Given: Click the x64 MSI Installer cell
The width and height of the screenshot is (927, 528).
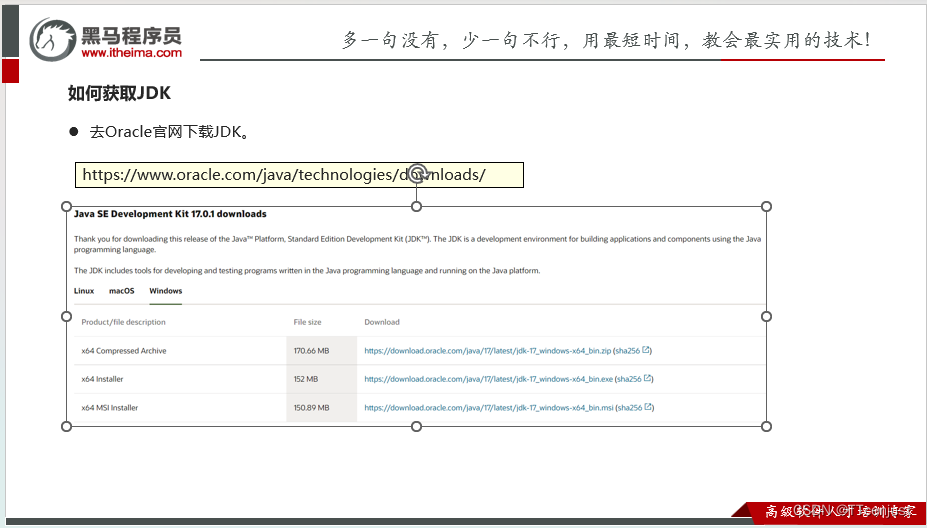Looking at the screenshot, I should point(110,407).
